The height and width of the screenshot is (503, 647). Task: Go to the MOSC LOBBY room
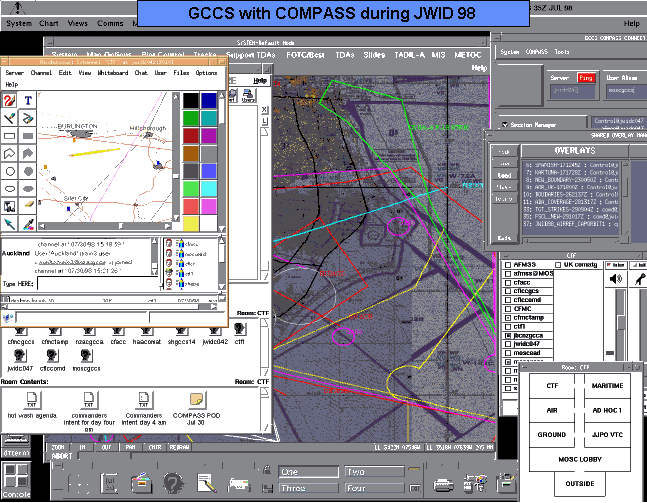click(580, 459)
